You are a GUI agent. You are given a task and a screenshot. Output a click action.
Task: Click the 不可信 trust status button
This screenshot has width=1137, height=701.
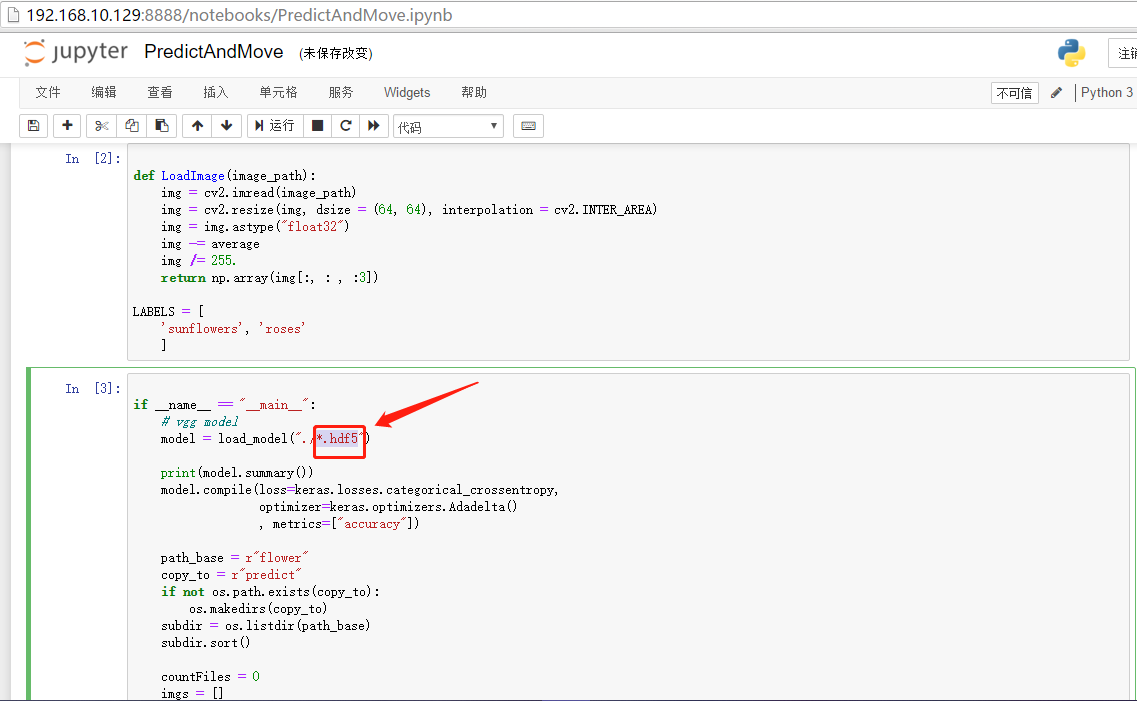point(1014,92)
